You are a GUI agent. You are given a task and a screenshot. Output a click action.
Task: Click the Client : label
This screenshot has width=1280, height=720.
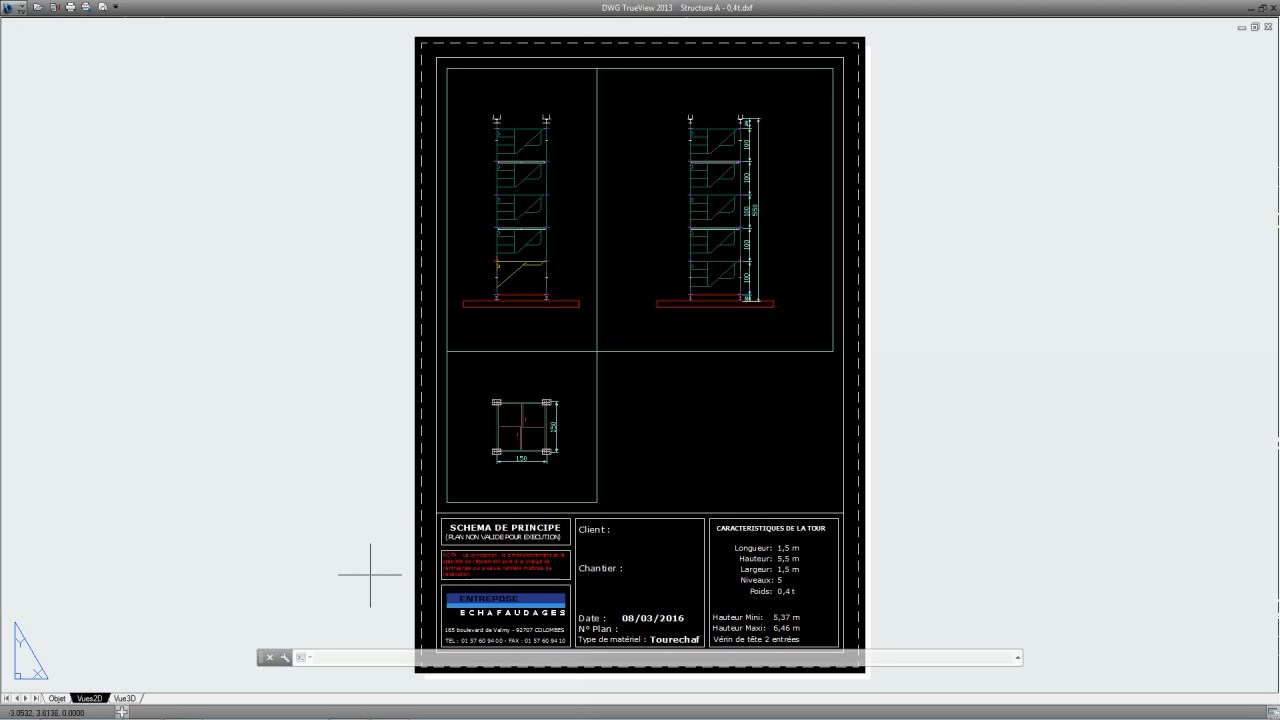594,530
